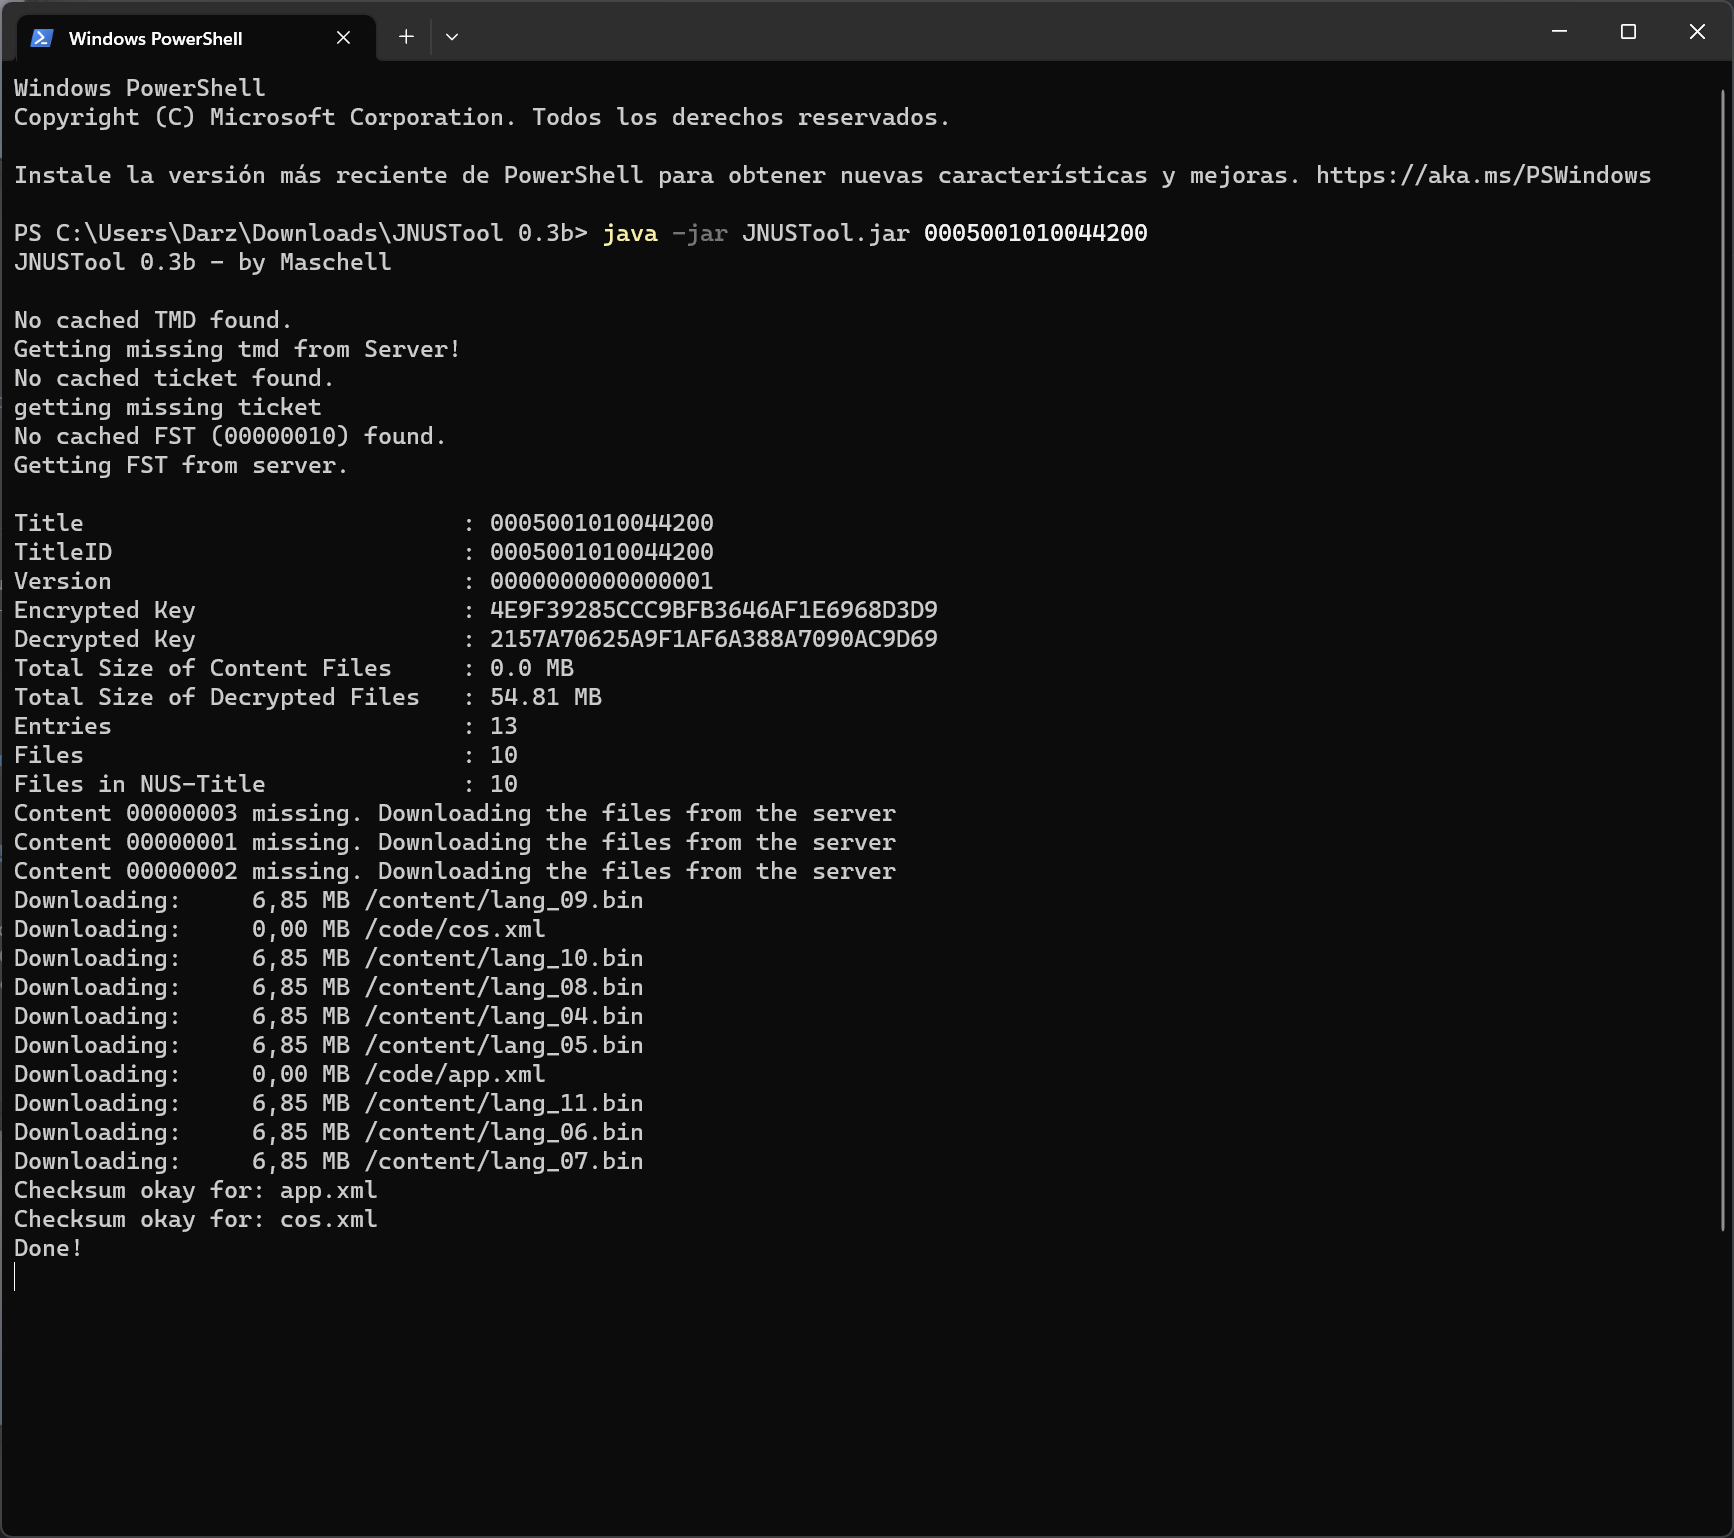
Task: Click the line 'JNUSTool 0.3b - by Maschell'
Action: pos(203,262)
